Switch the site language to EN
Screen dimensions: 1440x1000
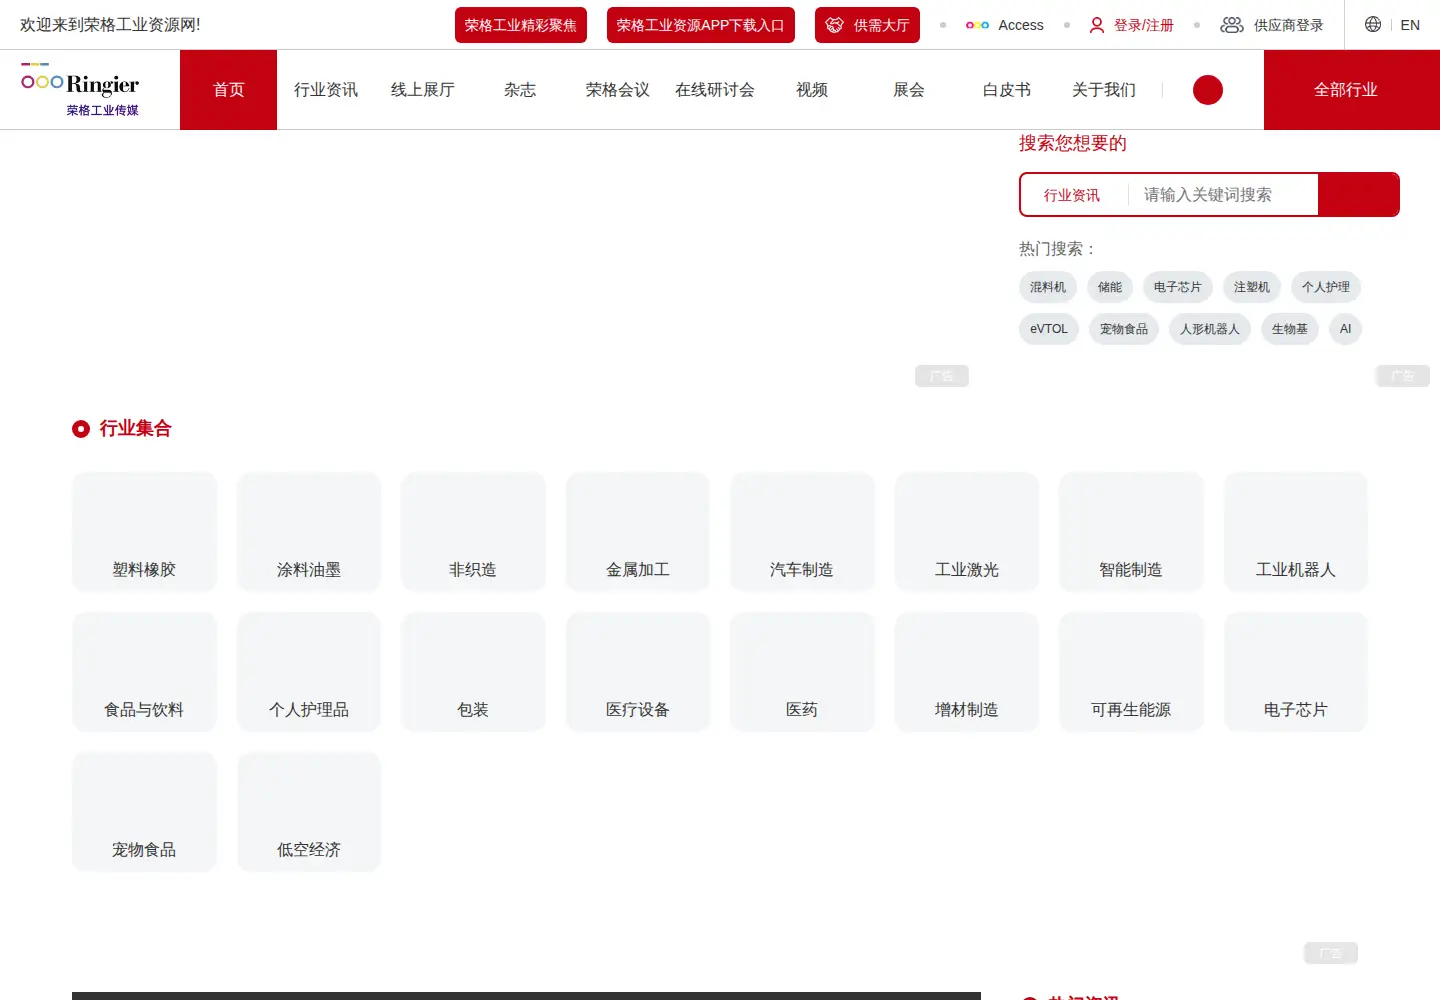(x=1410, y=25)
